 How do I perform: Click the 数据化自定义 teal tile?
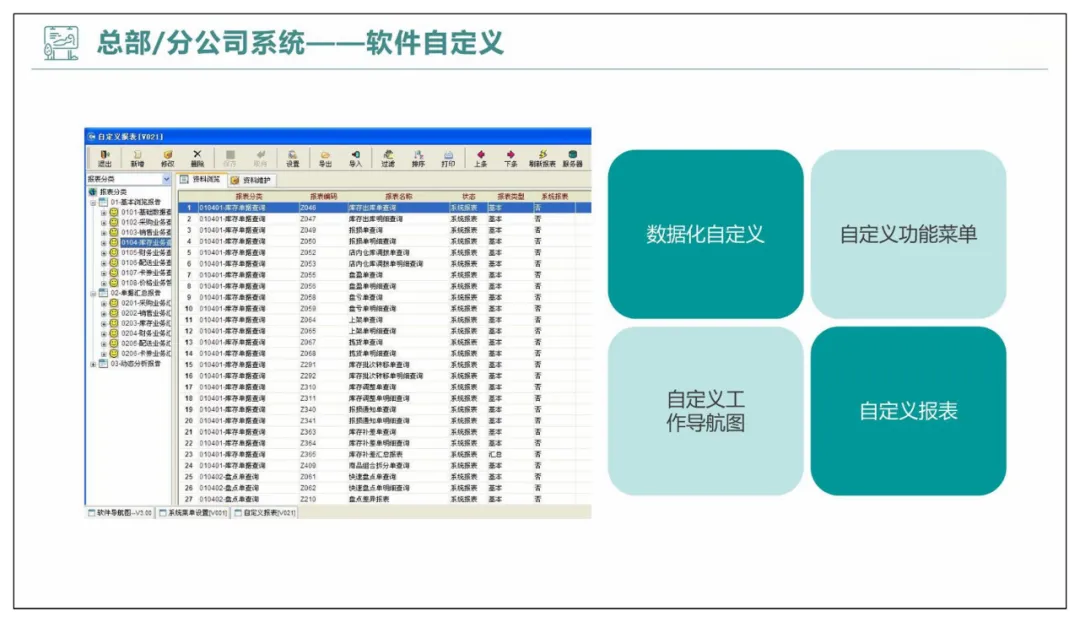pyautogui.click(x=705, y=235)
